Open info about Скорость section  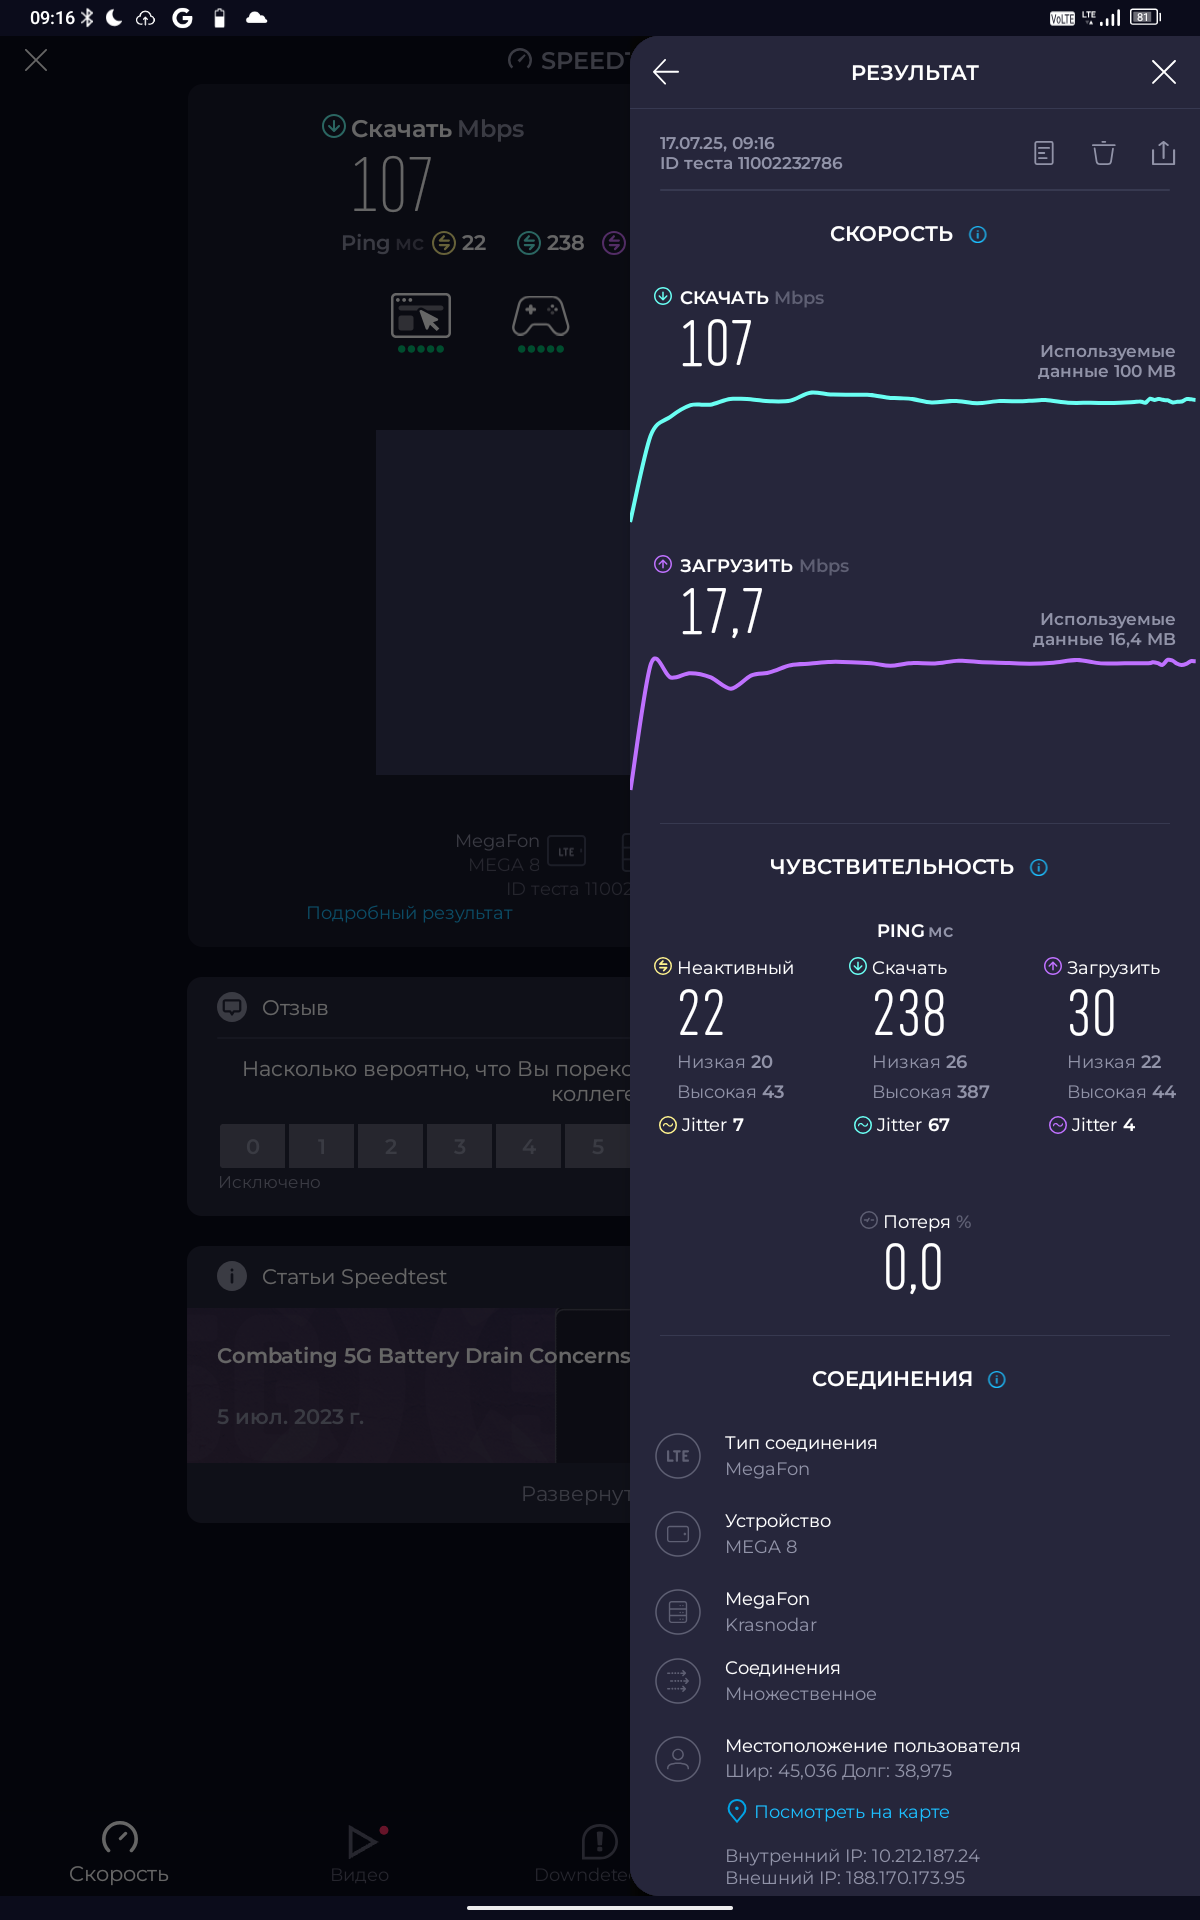978,234
